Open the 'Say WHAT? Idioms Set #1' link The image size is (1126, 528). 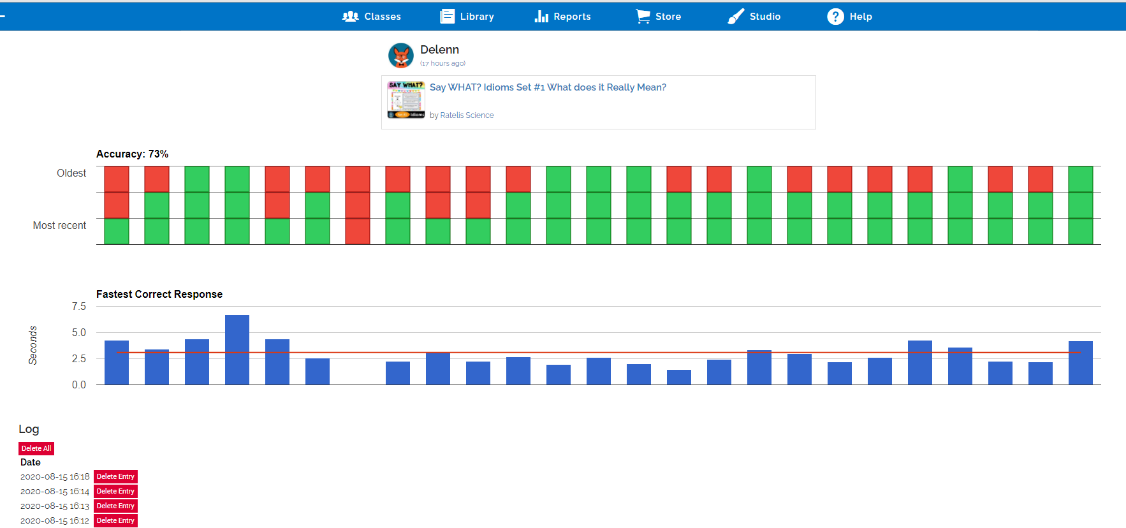pos(548,88)
